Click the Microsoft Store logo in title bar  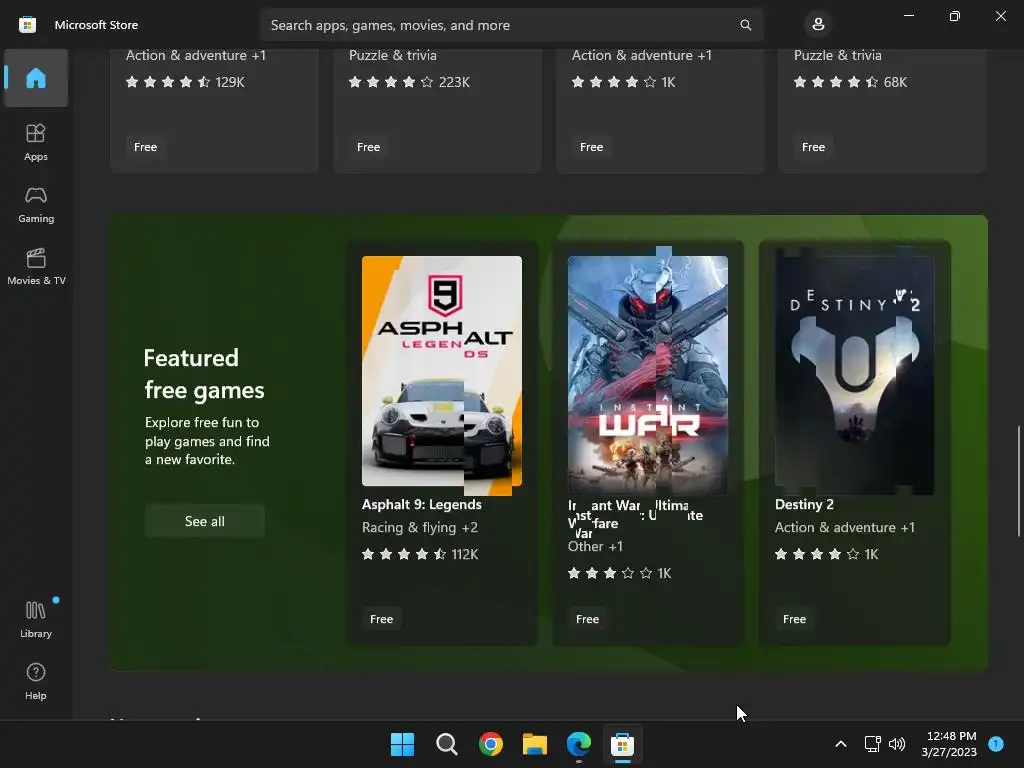tap(27, 25)
